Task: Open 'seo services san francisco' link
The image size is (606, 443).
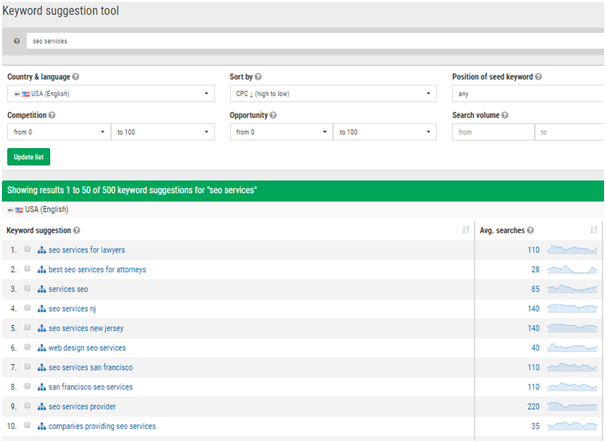Action: pos(91,367)
